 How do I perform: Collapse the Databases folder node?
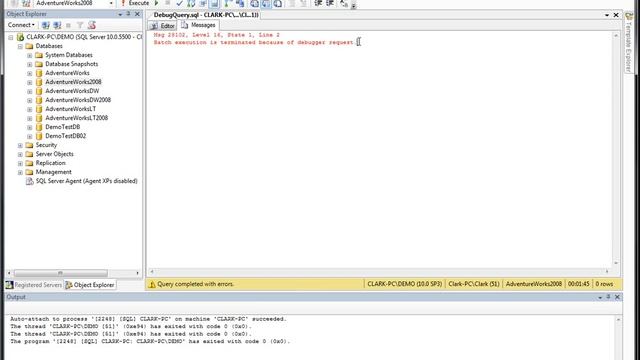coord(20,46)
